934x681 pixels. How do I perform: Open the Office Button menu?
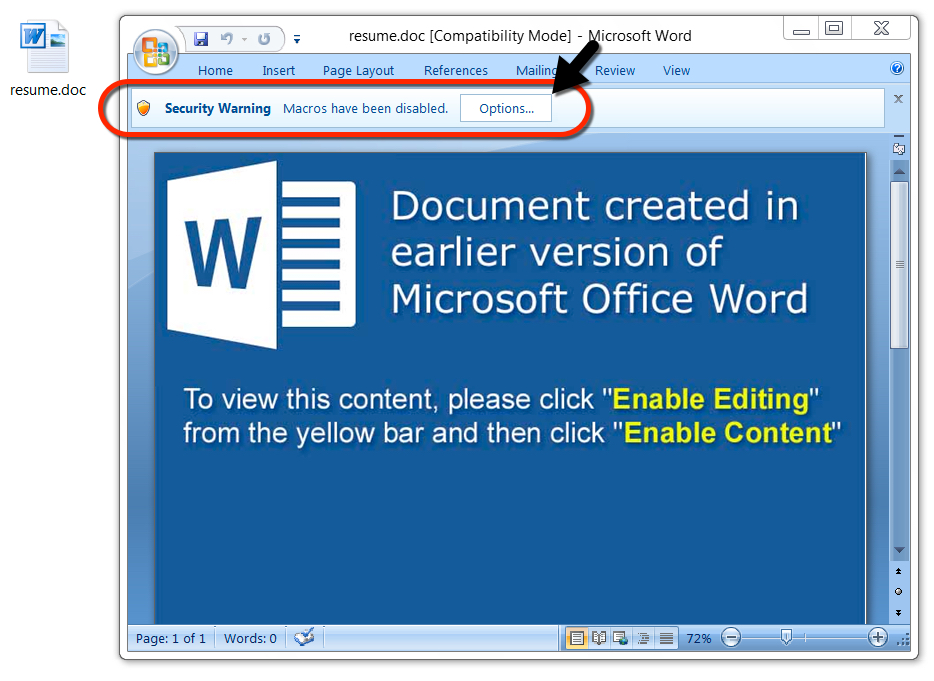(156, 51)
